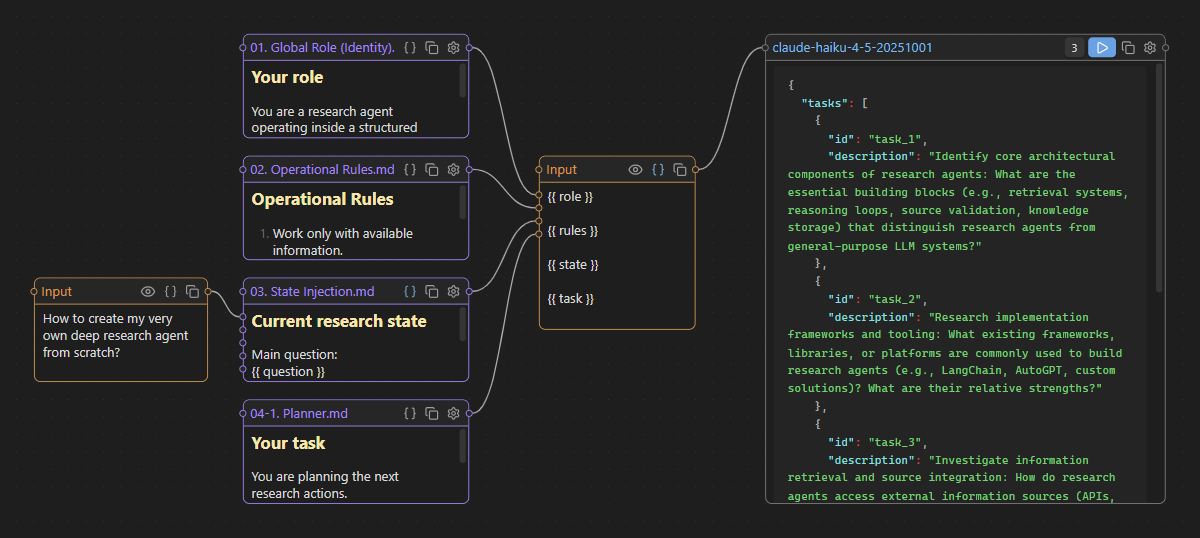Click the {{ question }} variable in State Injection

point(288,371)
